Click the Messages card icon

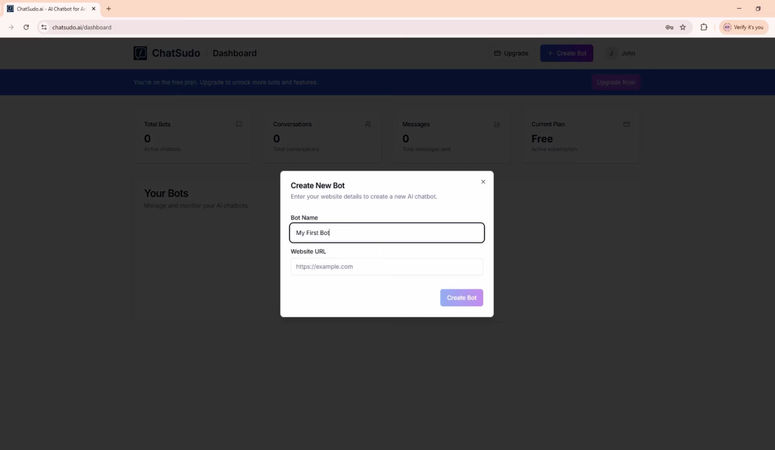point(497,124)
